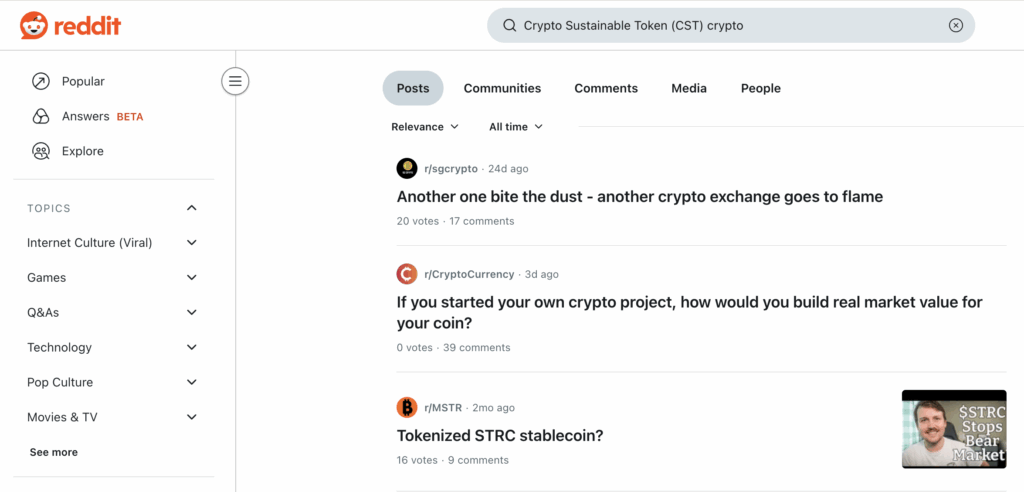Expand the Internet Culture (Viral) topic
Image resolution: width=1024 pixels, height=492 pixels.
click(192, 243)
